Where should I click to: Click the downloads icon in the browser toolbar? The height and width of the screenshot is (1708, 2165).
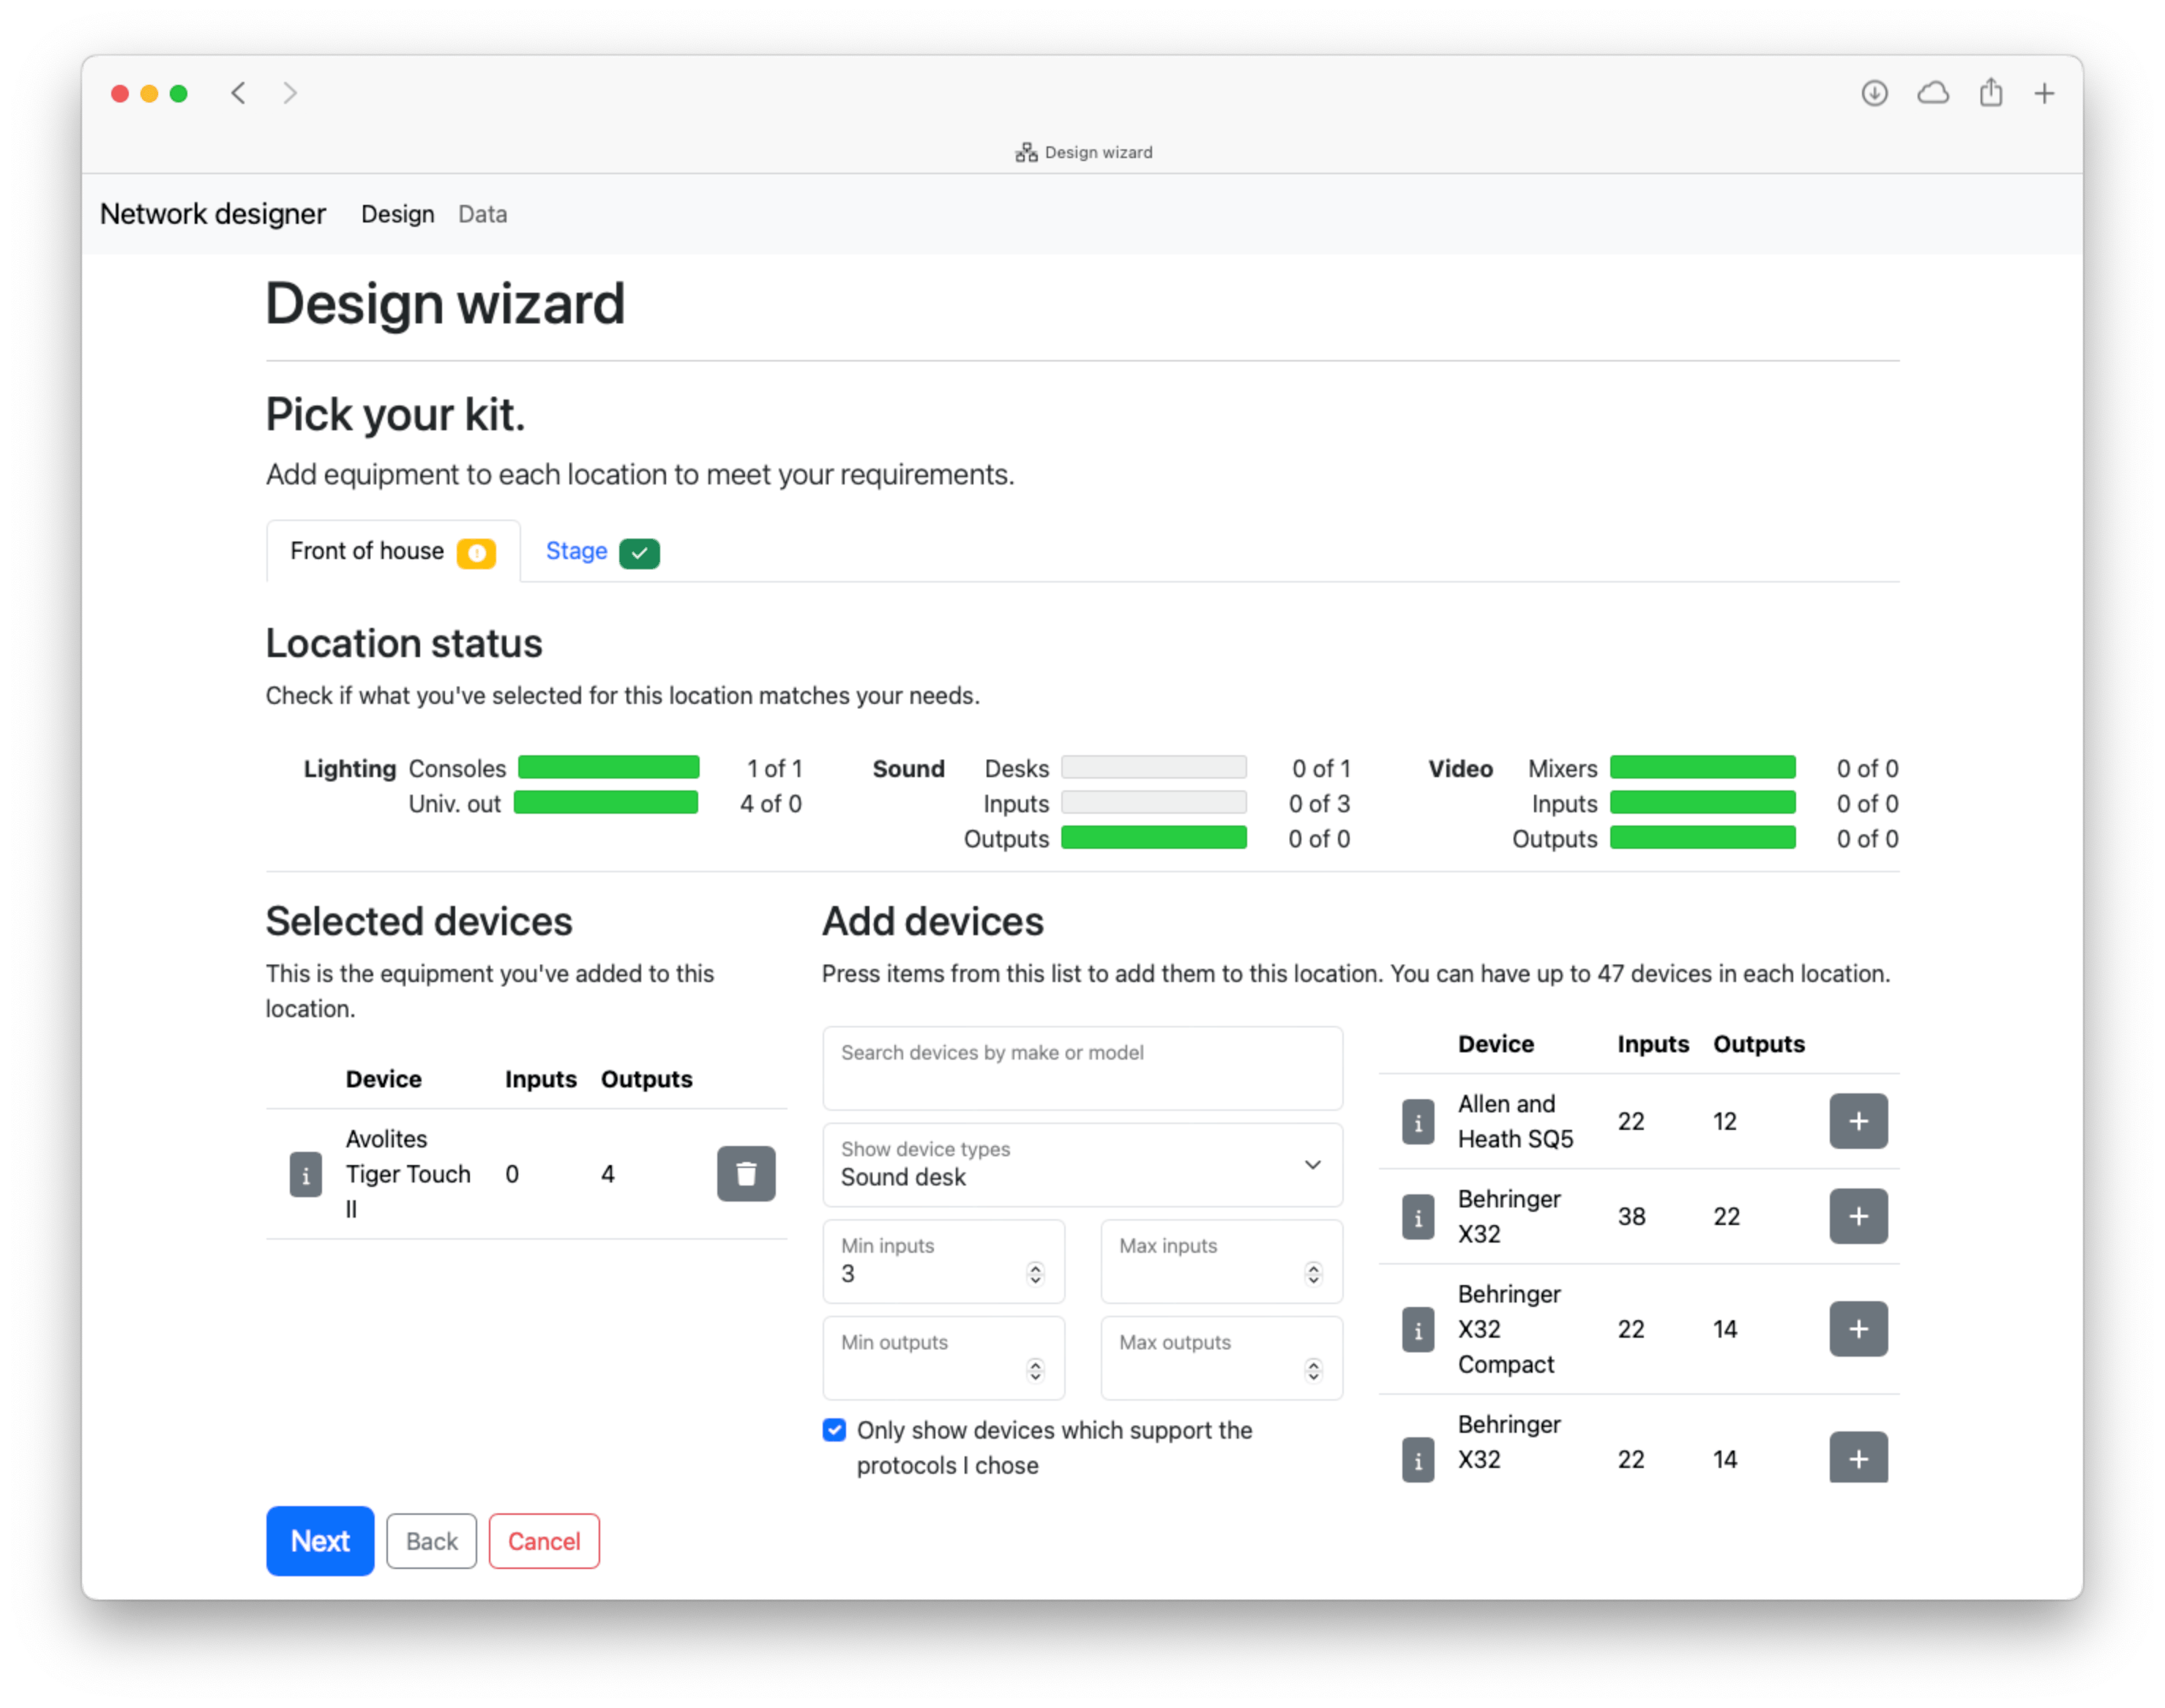click(1876, 92)
